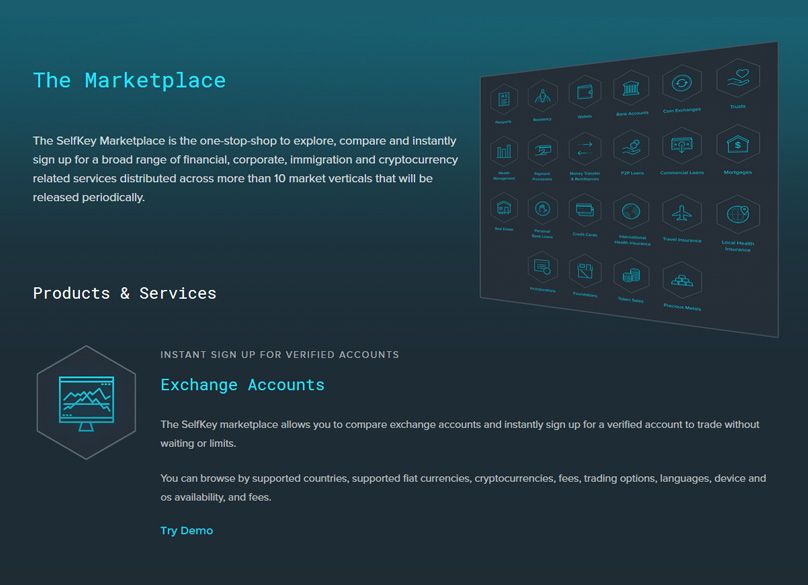Select the Token Sales coins icon
Screen dimensions: 808x585
click(x=631, y=275)
